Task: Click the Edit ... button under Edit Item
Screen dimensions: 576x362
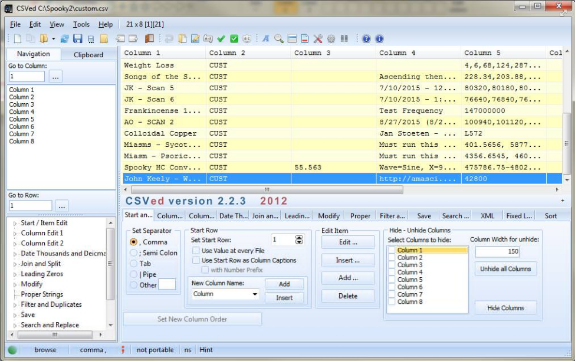Action: 348,242
